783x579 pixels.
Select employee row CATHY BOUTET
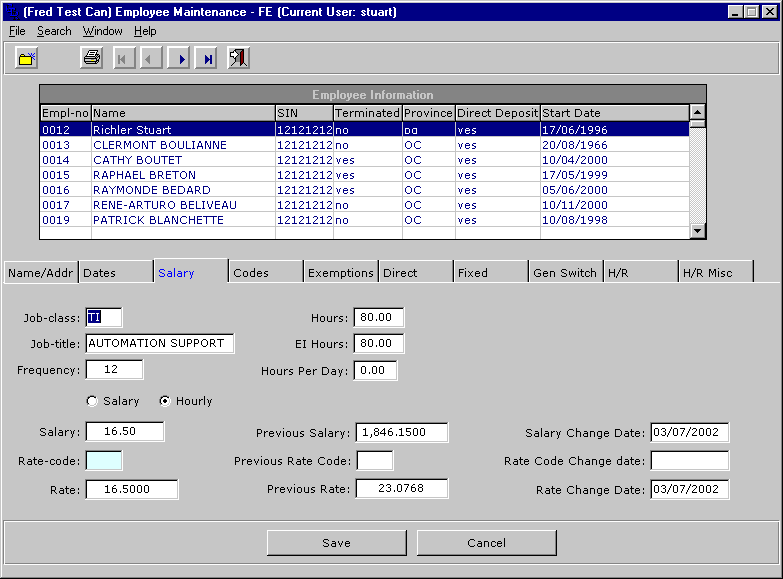coord(138,160)
